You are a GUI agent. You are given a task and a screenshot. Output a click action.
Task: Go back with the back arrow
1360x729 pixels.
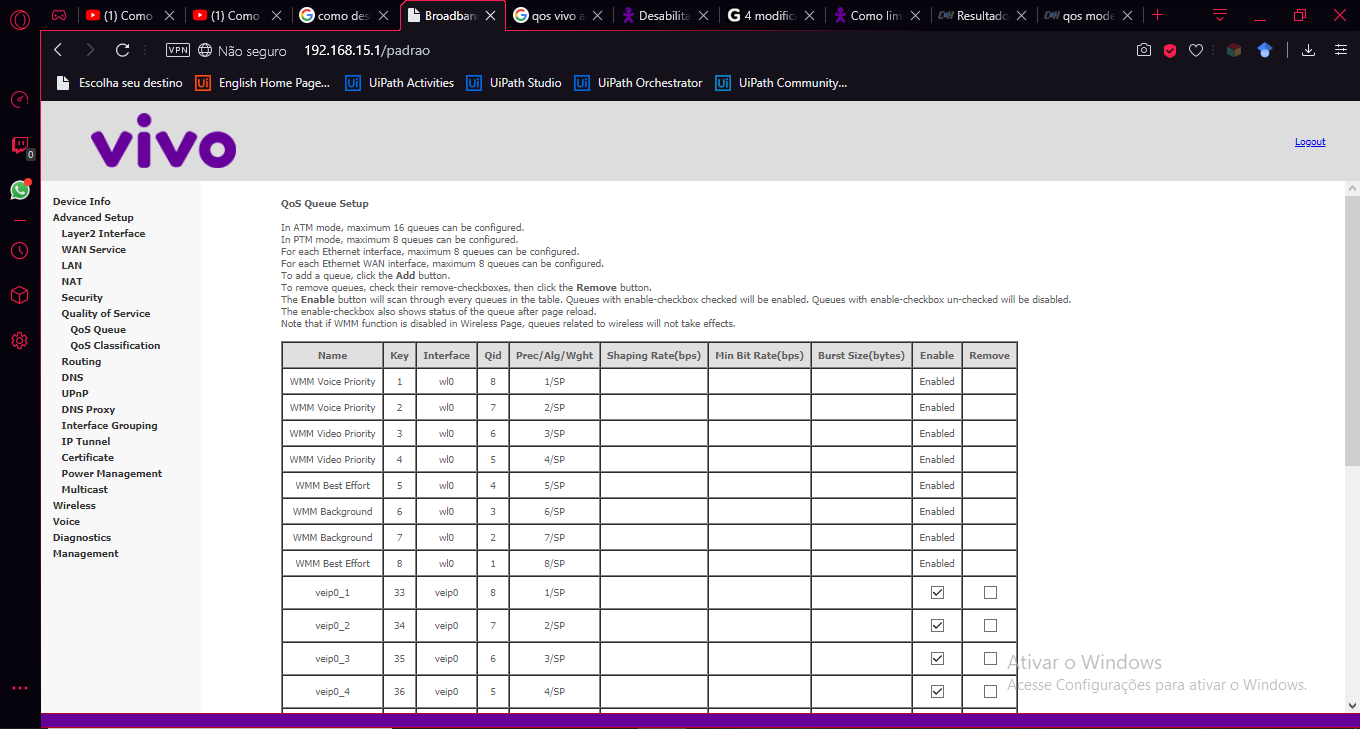click(x=58, y=50)
